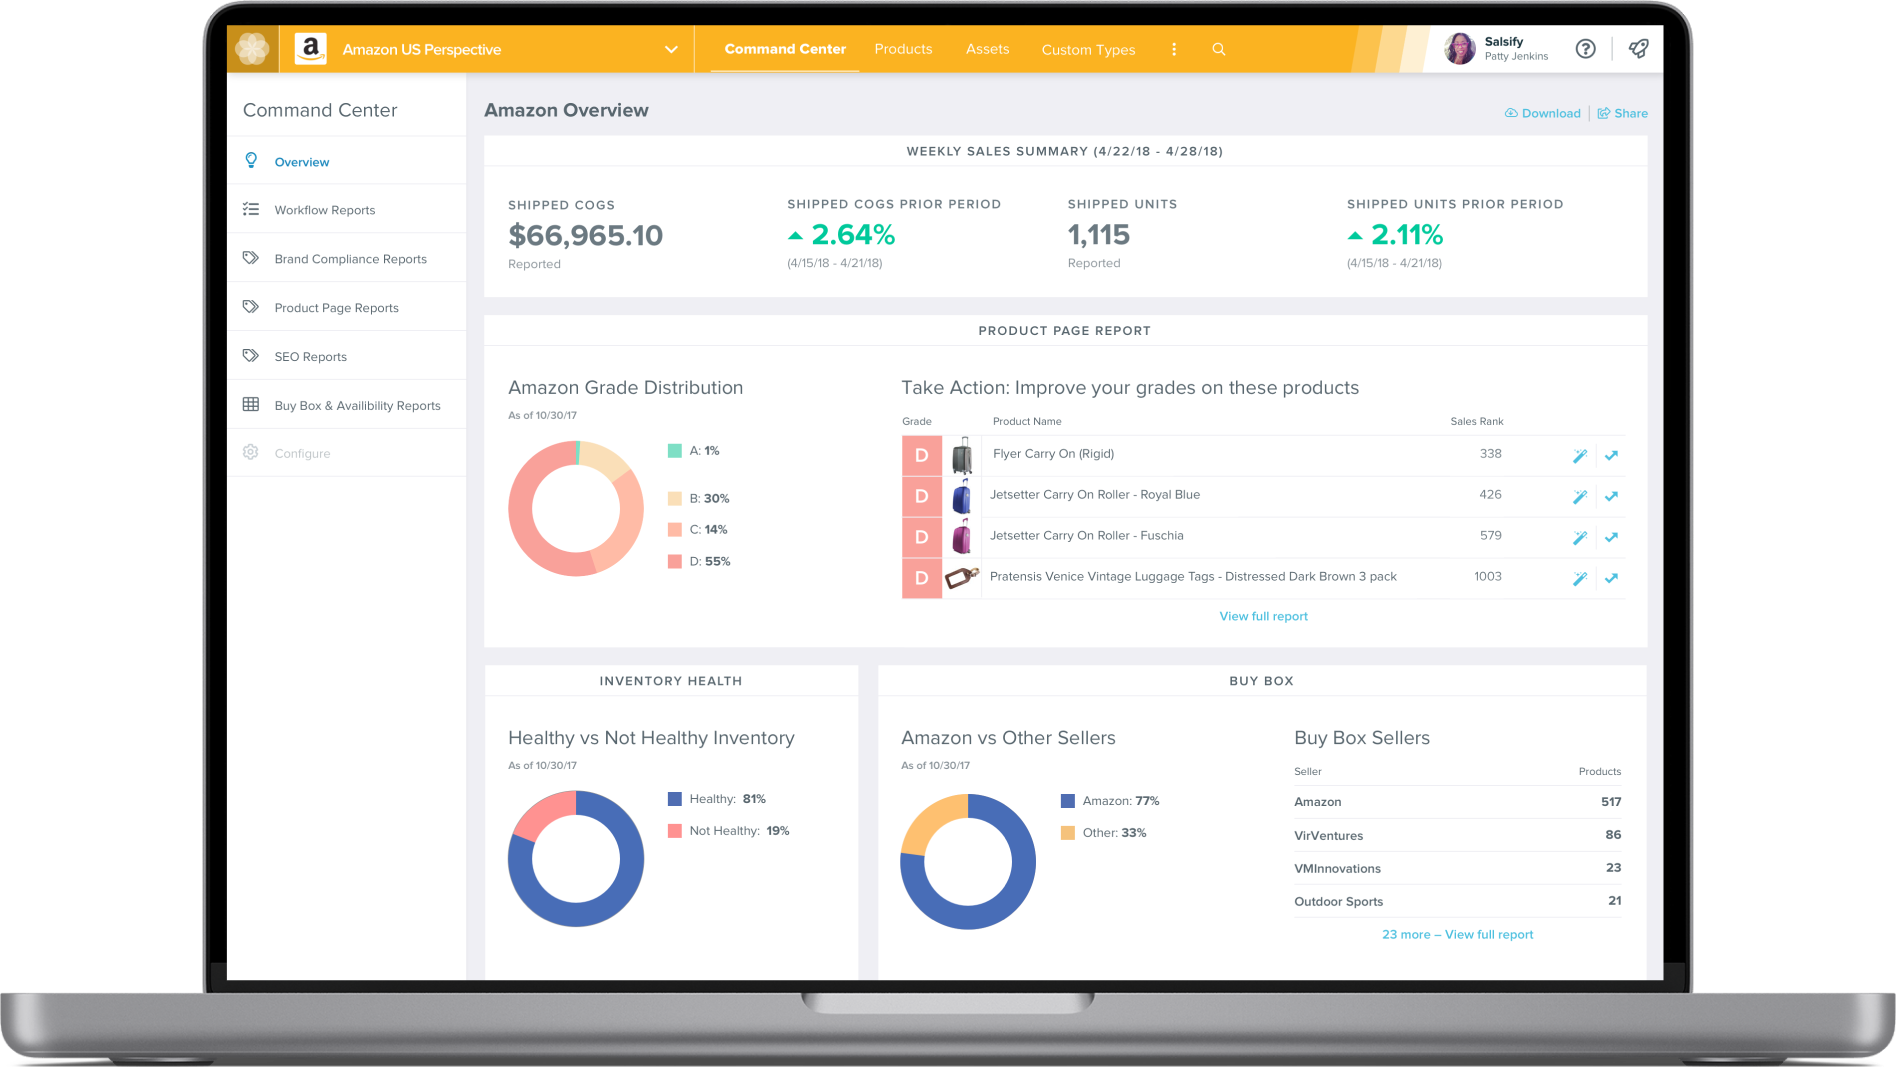Open the Command Center tab
1896x1067 pixels.
(x=785, y=49)
